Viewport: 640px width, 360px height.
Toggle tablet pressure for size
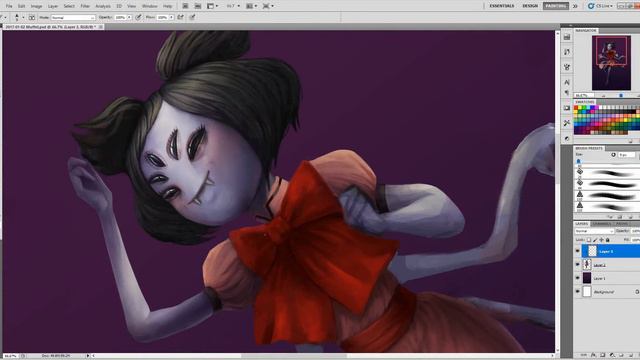click(192, 18)
